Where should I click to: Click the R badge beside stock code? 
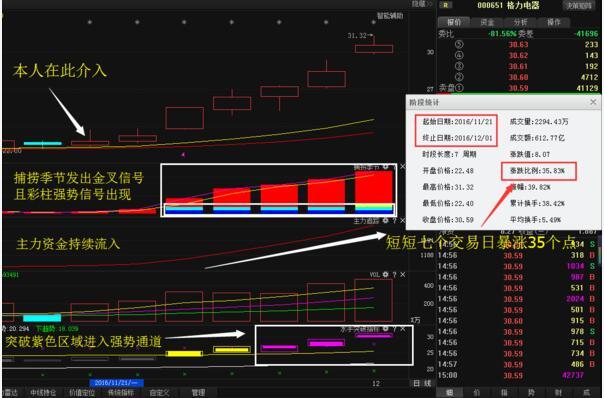coord(446,5)
